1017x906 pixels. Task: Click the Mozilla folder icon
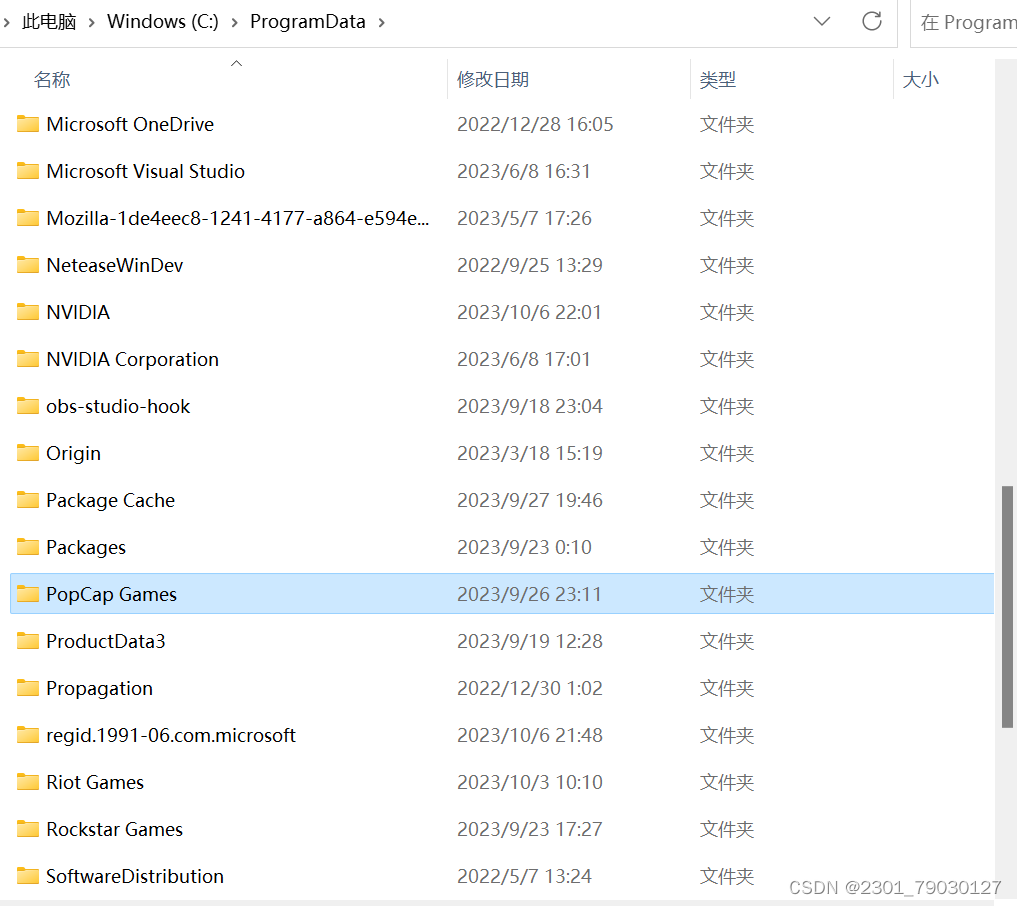[x=27, y=218]
